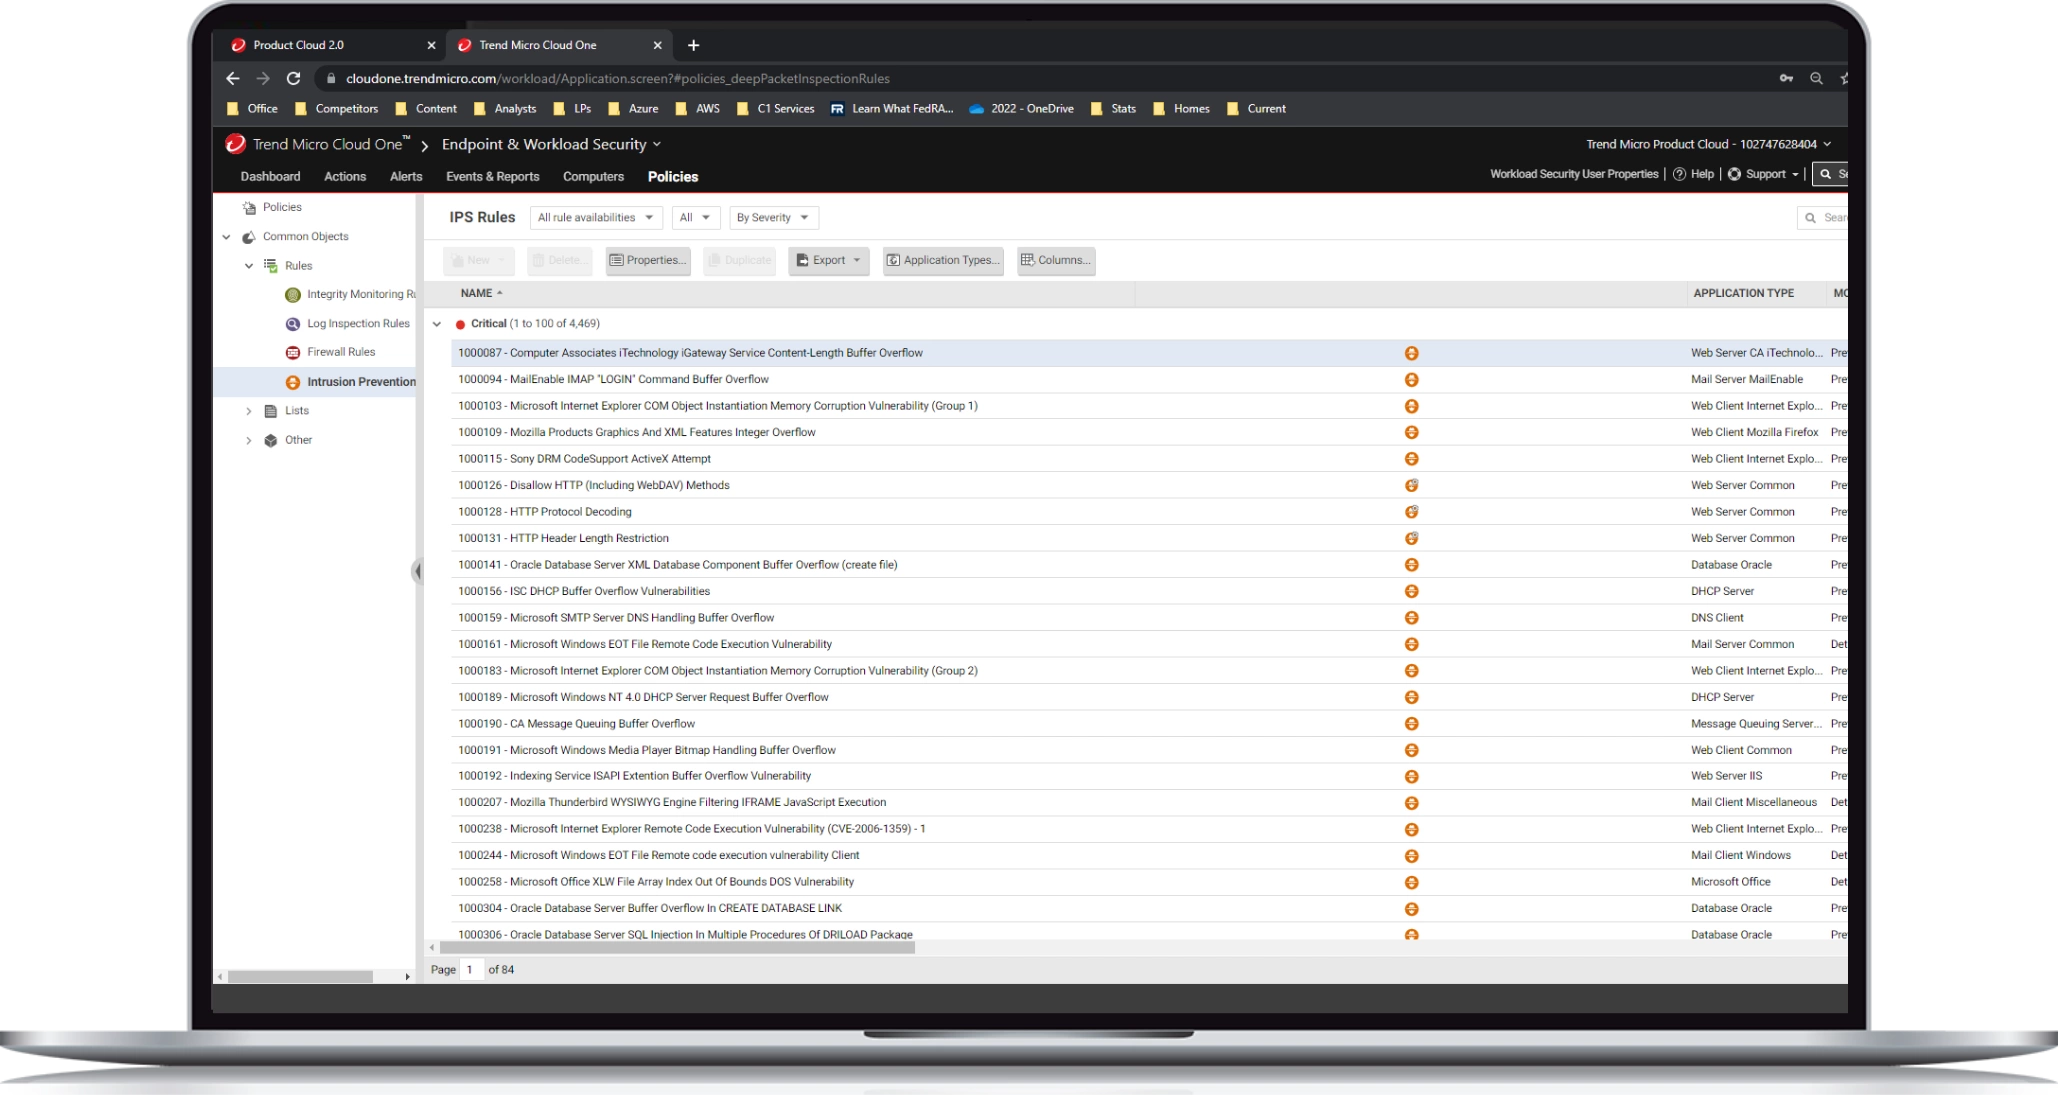2058x1095 pixels.
Task: Click the Common Objects icon
Action: coord(249,237)
